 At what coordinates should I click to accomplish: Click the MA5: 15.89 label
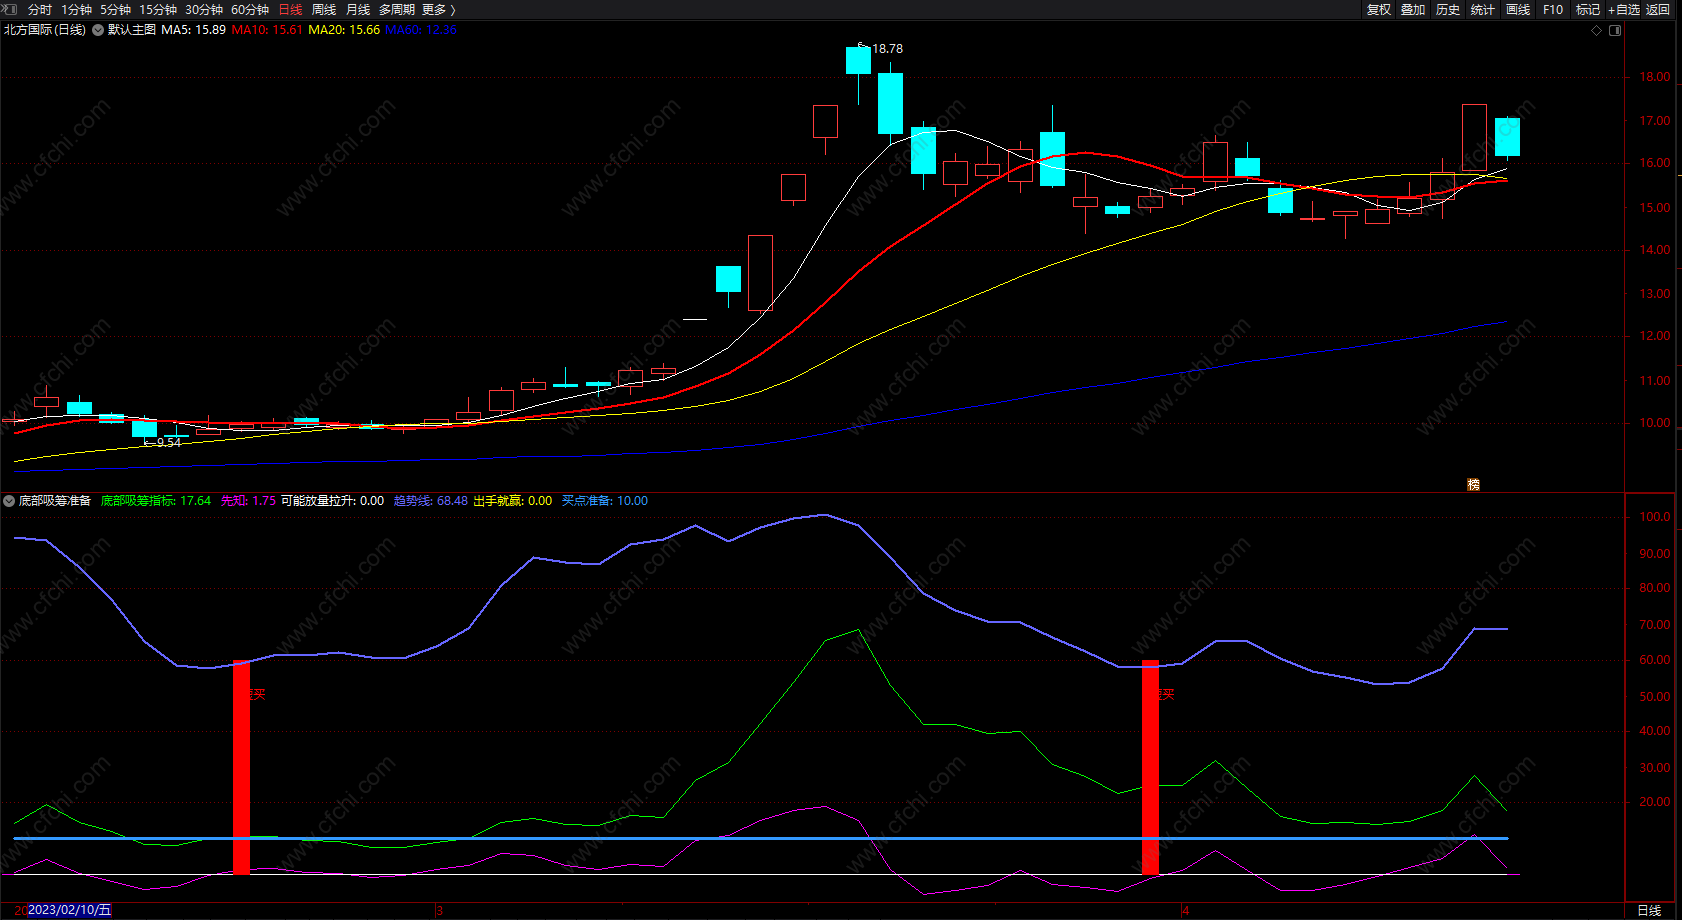pyautogui.click(x=194, y=30)
